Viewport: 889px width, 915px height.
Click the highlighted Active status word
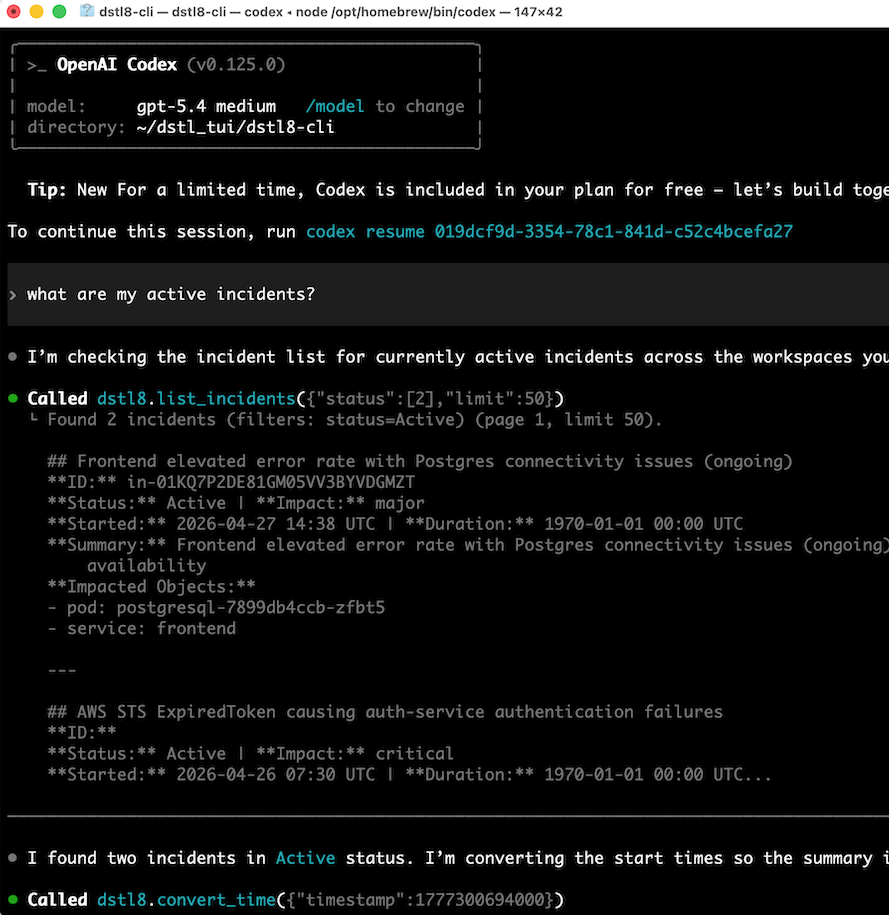305,858
